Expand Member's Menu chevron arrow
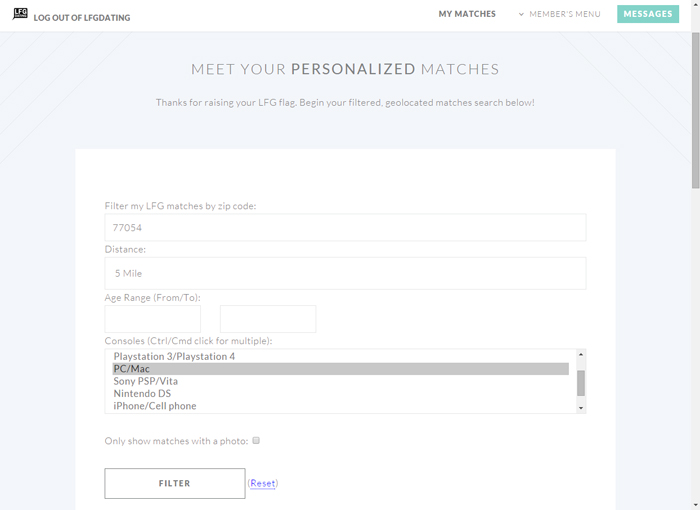This screenshot has width=700, height=510. point(521,14)
